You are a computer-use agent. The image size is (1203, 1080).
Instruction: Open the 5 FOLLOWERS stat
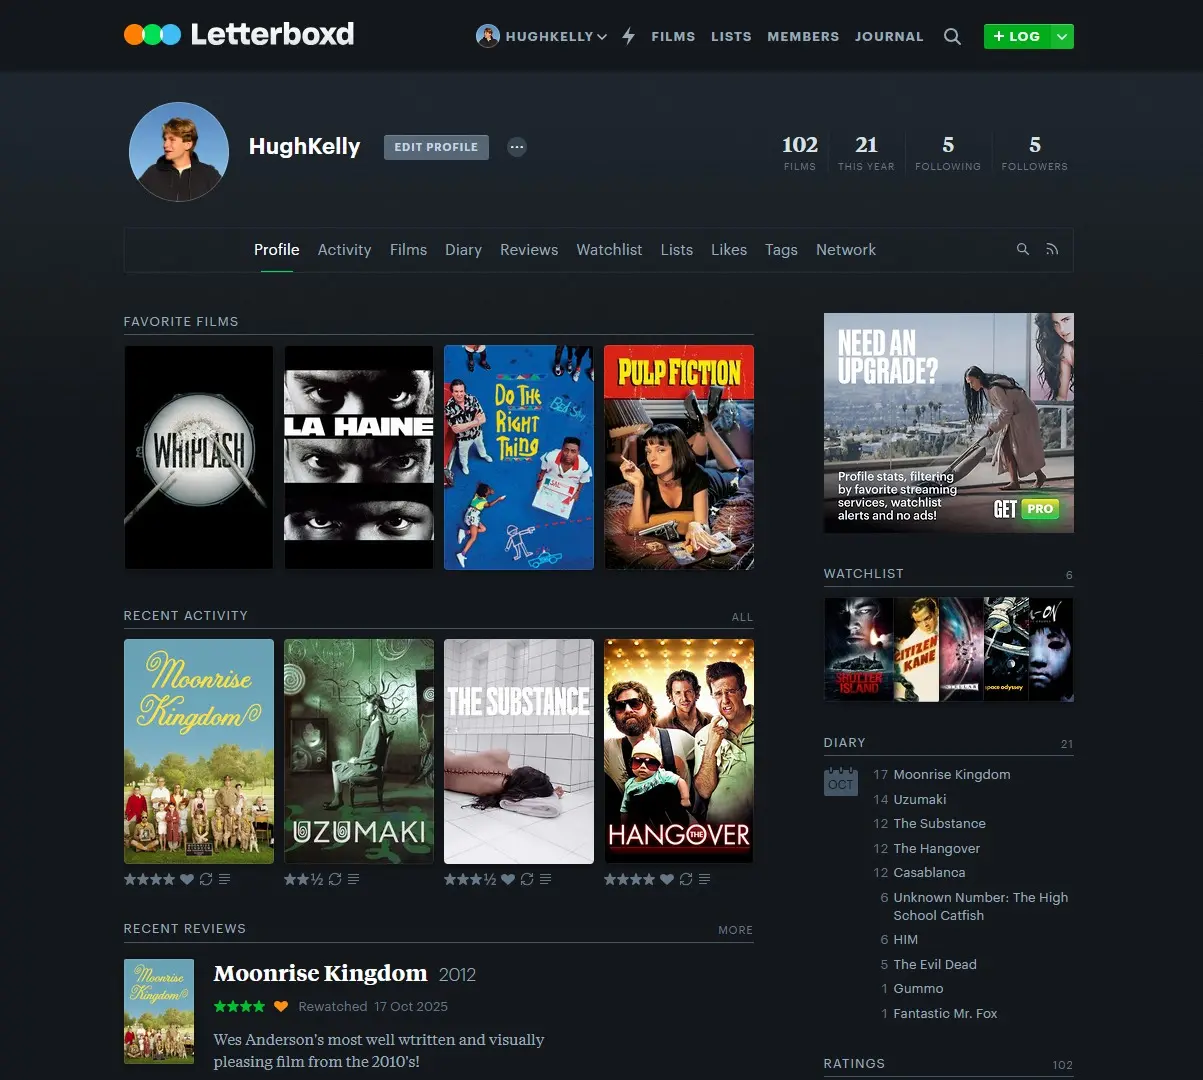(x=1035, y=153)
